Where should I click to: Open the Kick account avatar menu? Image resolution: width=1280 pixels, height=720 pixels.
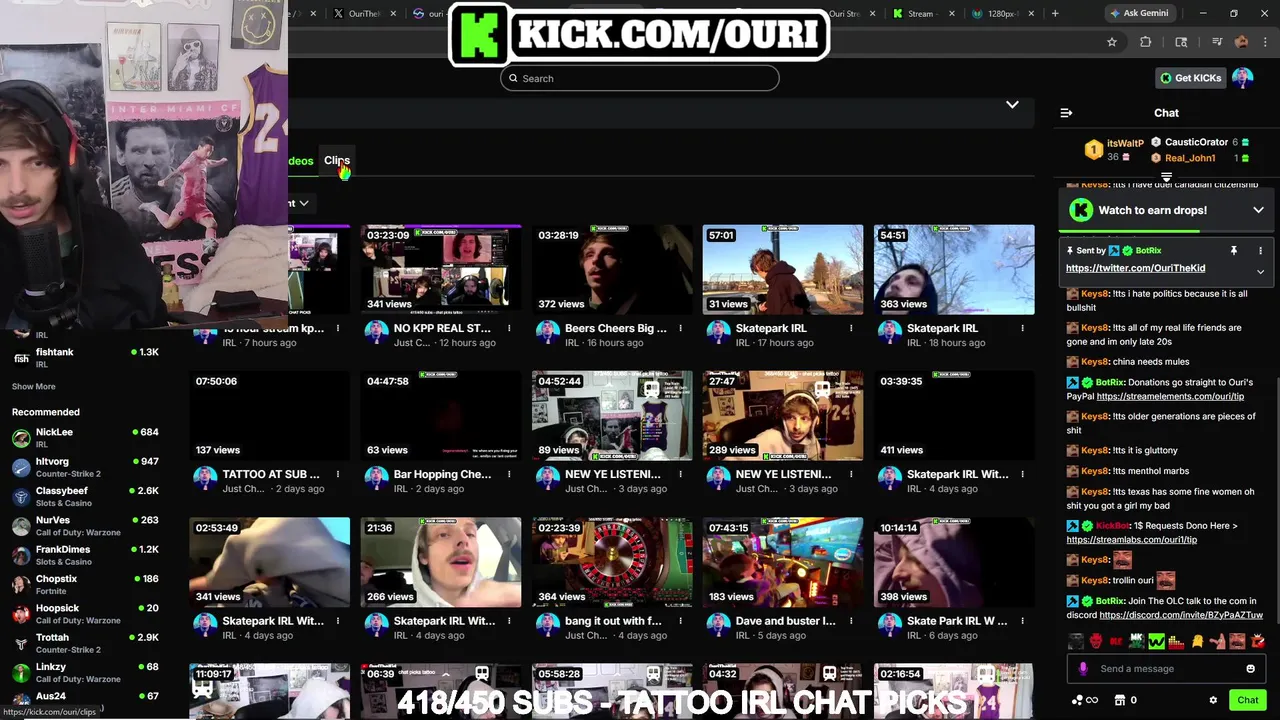(1242, 78)
